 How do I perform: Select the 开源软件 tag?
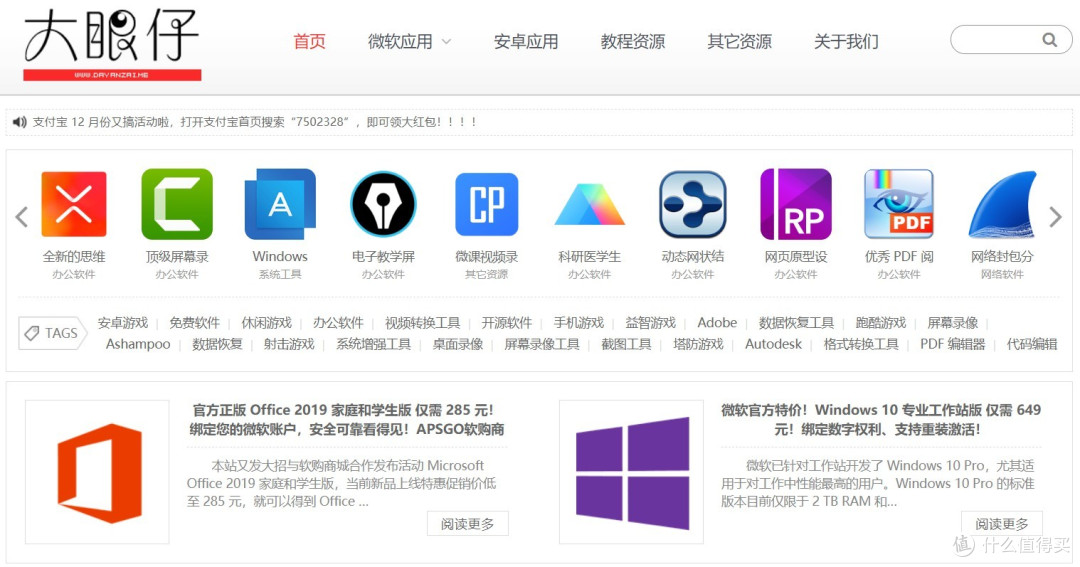tap(507, 322)
